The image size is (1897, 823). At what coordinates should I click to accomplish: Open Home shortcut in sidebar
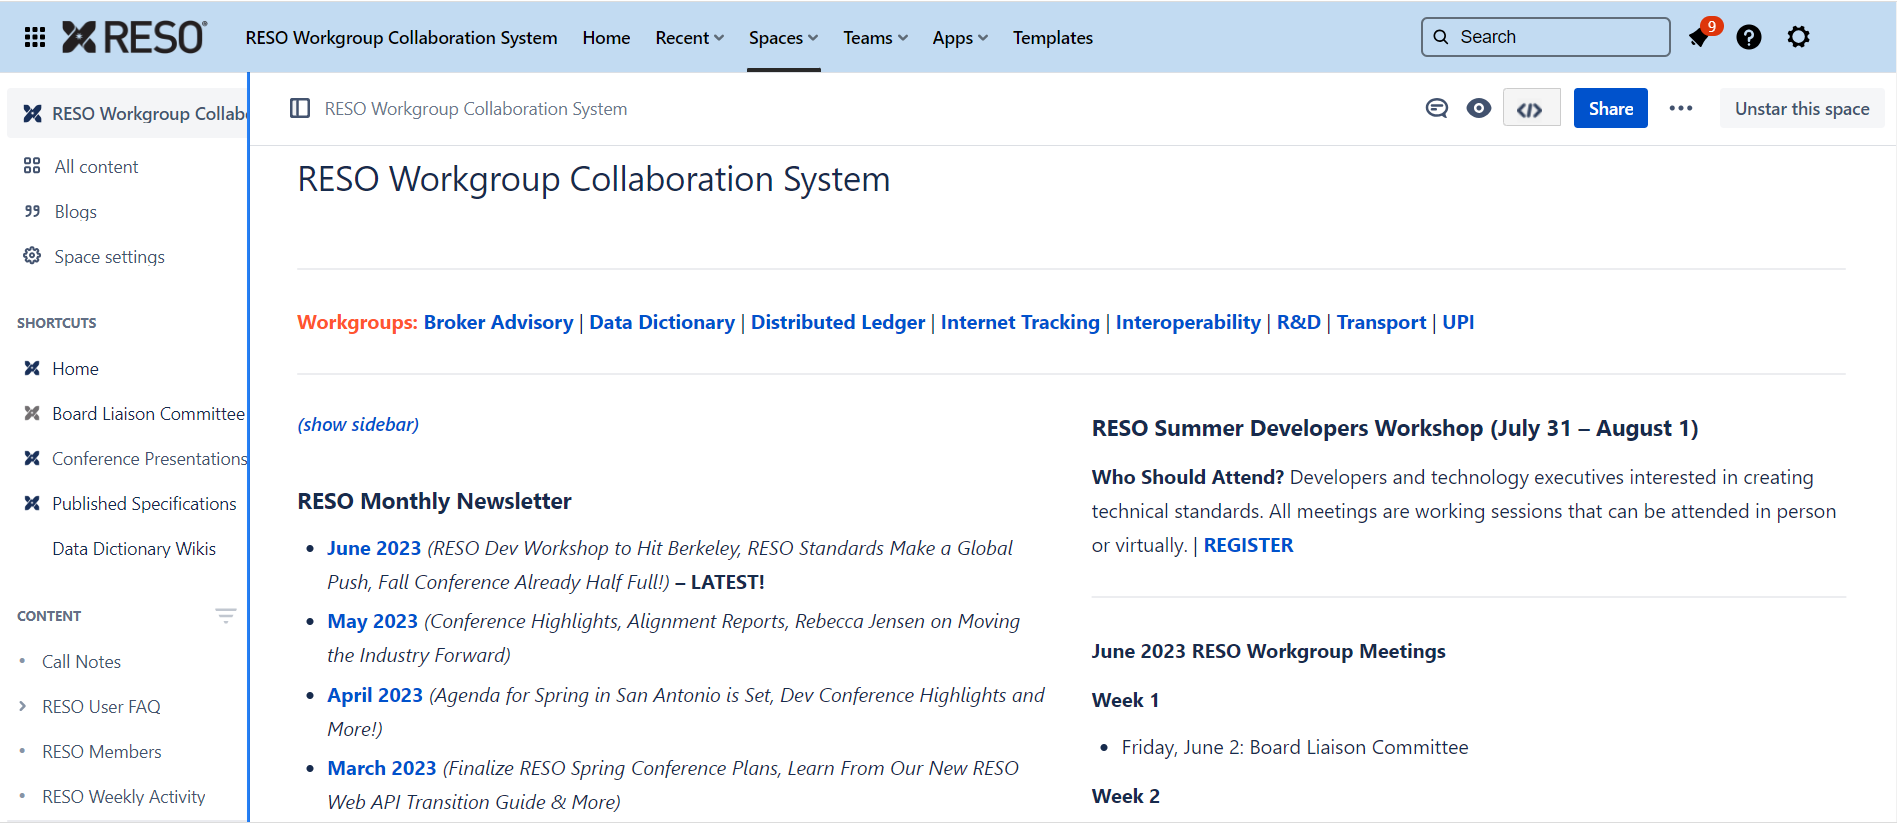(75, 368)
